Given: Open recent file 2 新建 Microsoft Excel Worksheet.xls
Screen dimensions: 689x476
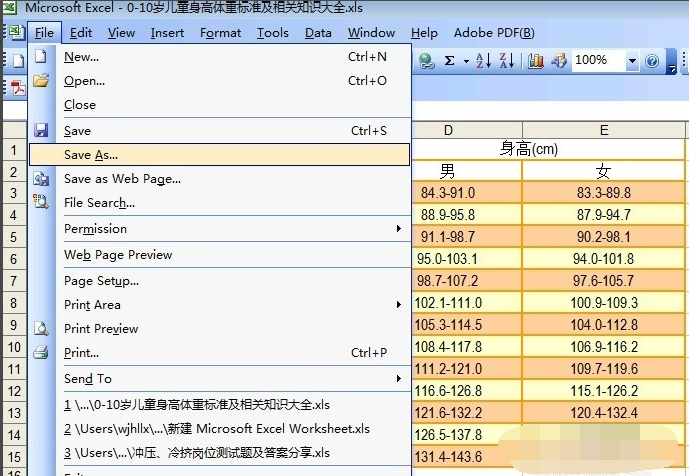Looking at the screenshot, I should tap(220, 429).
